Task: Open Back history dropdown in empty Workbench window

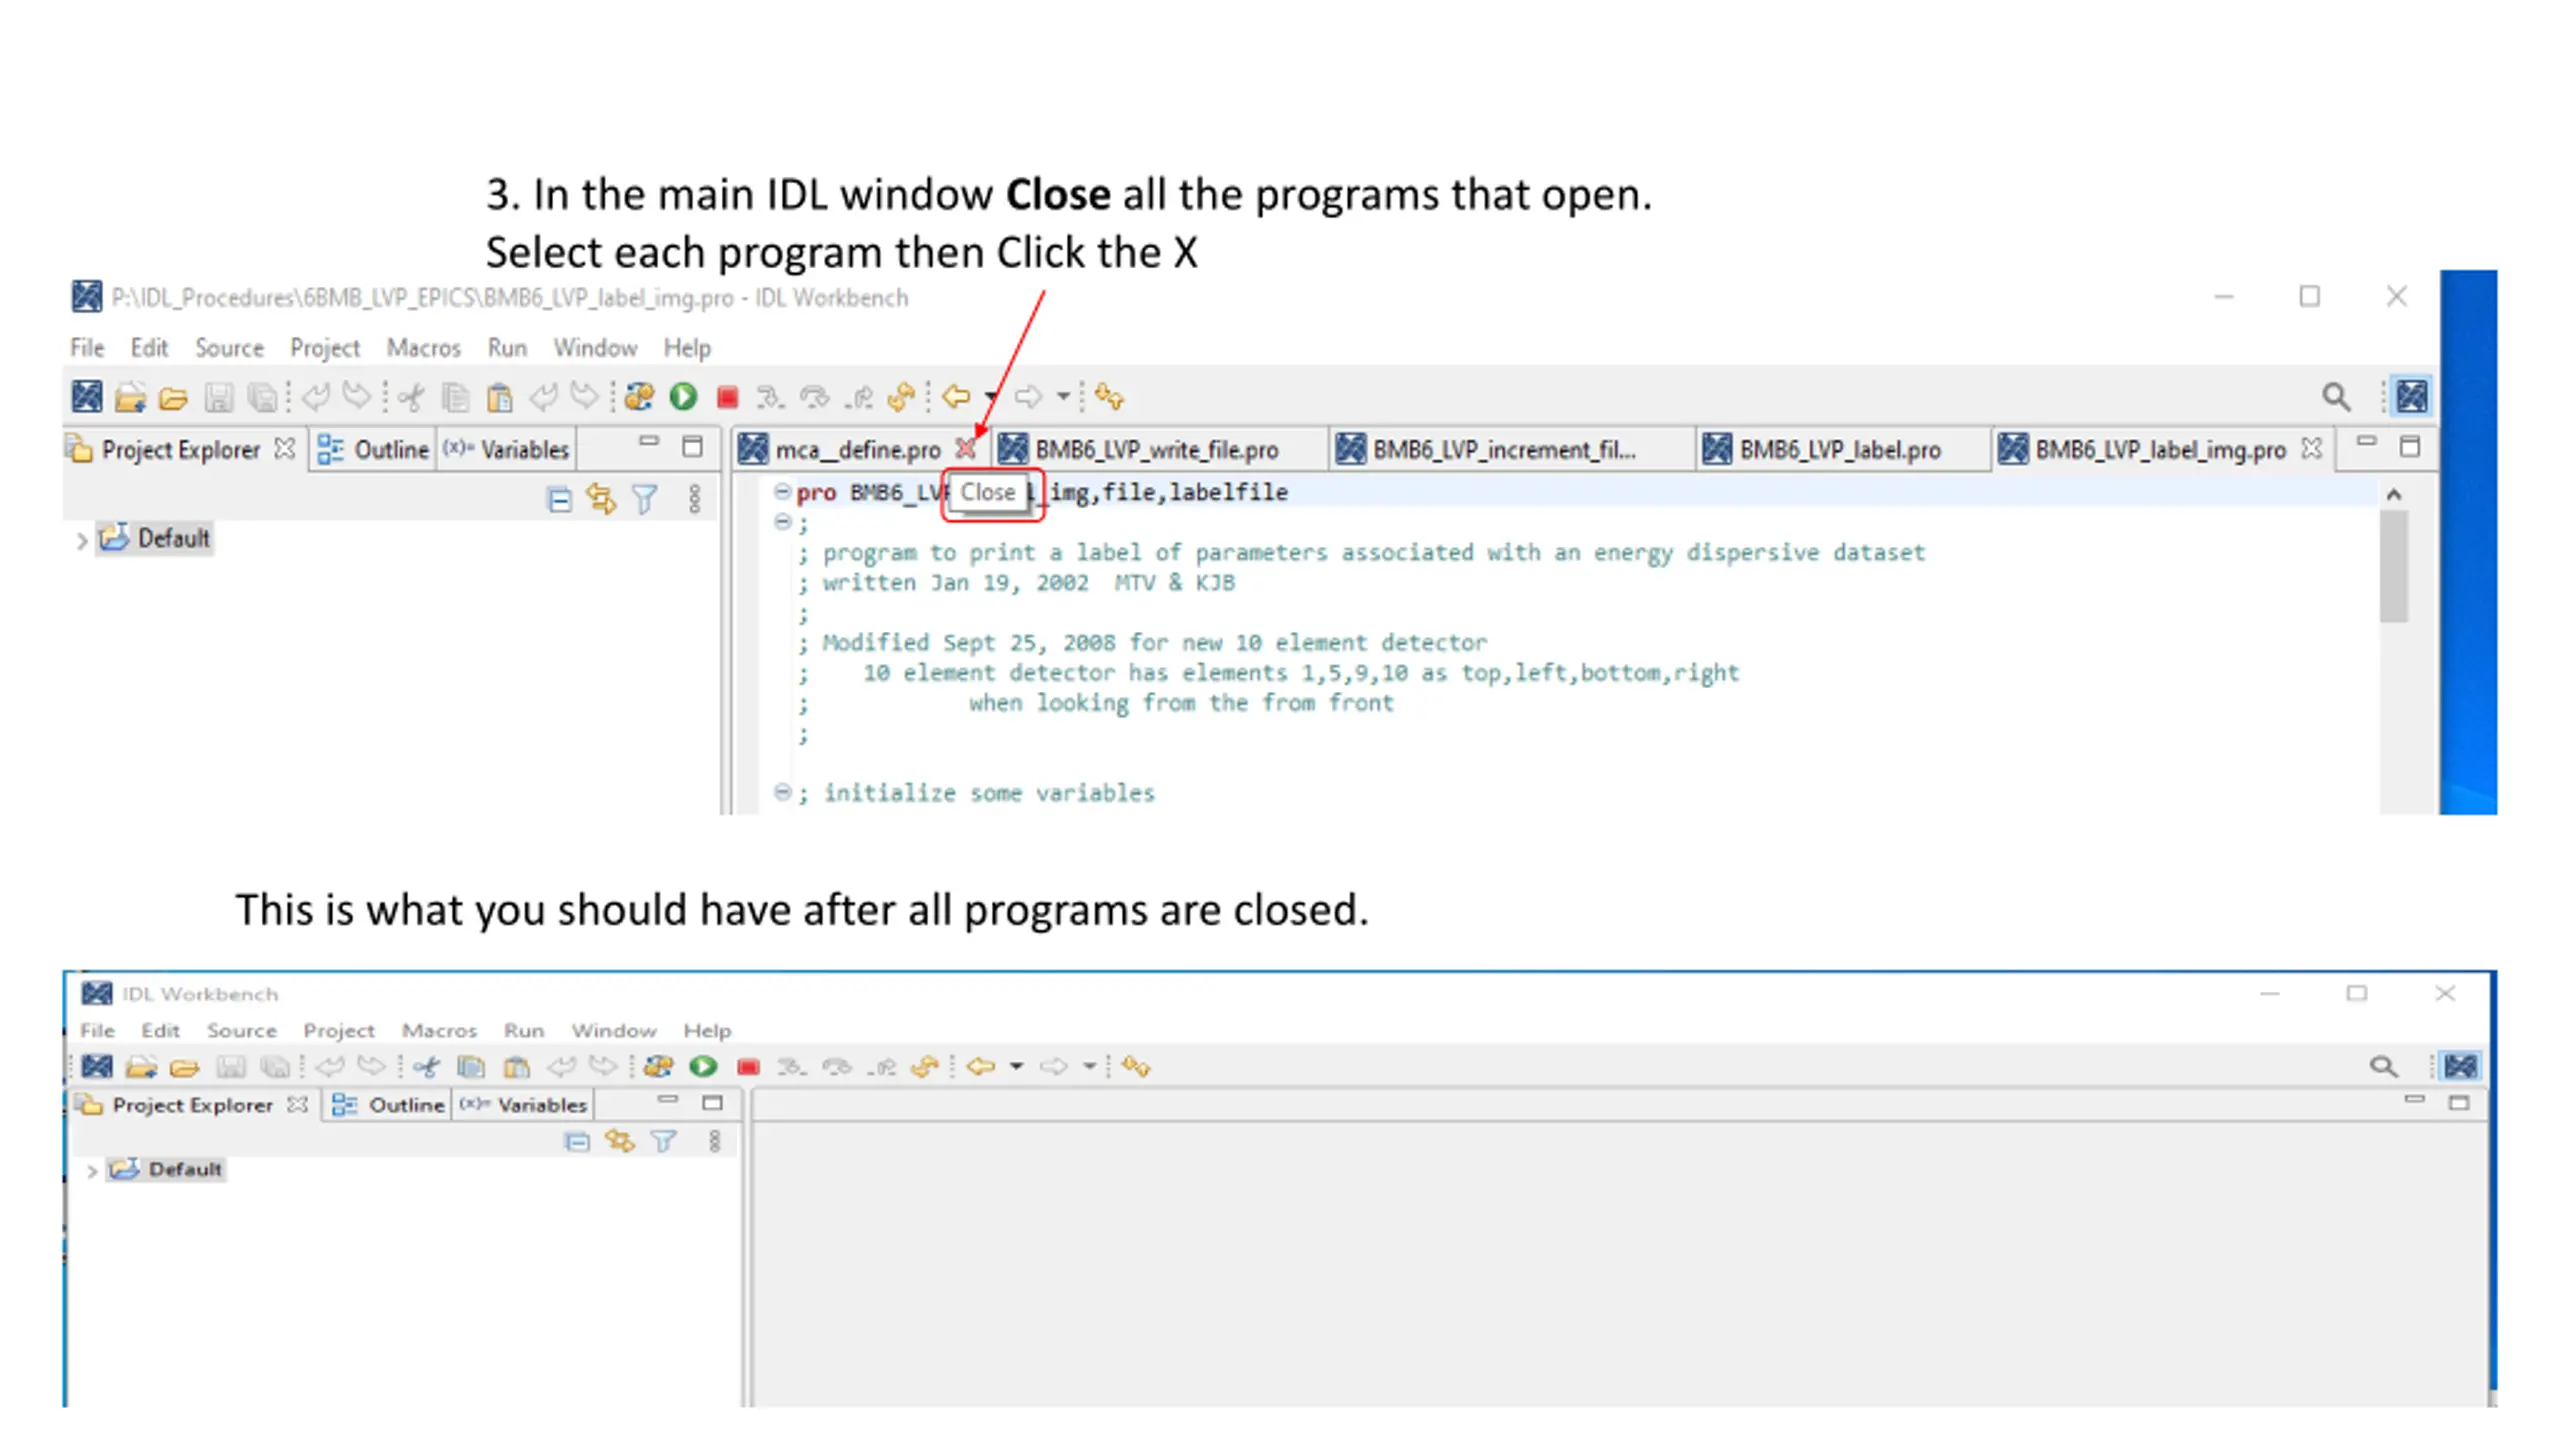Action: [1016, 1067]
